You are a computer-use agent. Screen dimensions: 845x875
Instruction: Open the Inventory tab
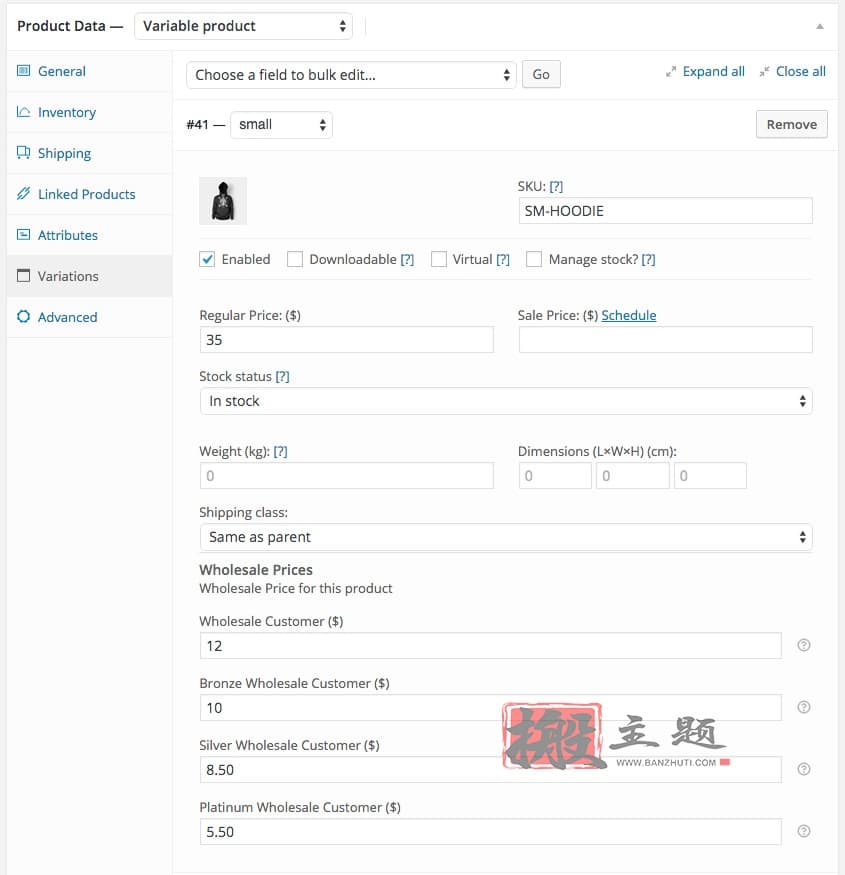pyautogui.click(x=89, y=112)
